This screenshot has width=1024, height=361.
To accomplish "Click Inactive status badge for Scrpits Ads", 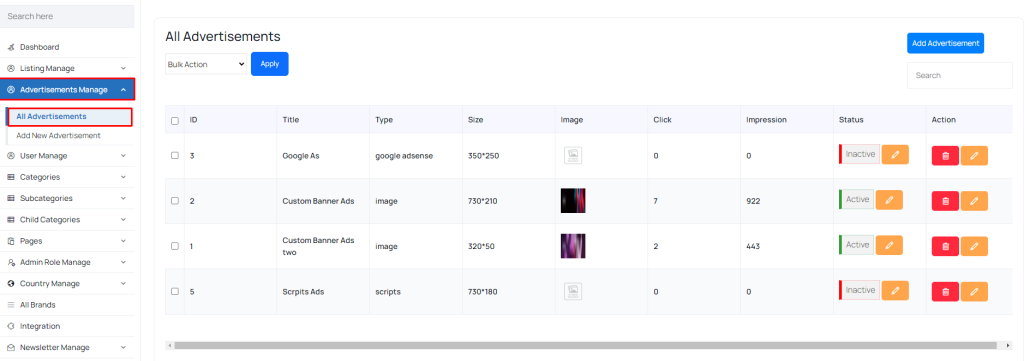I will pos(859,290).
